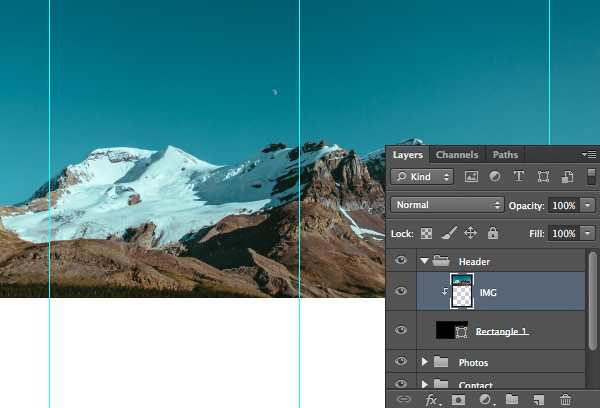Screen dimensions: 600x408
Task: Select the IMG layer thumbnail
Action: pos(462,291)
